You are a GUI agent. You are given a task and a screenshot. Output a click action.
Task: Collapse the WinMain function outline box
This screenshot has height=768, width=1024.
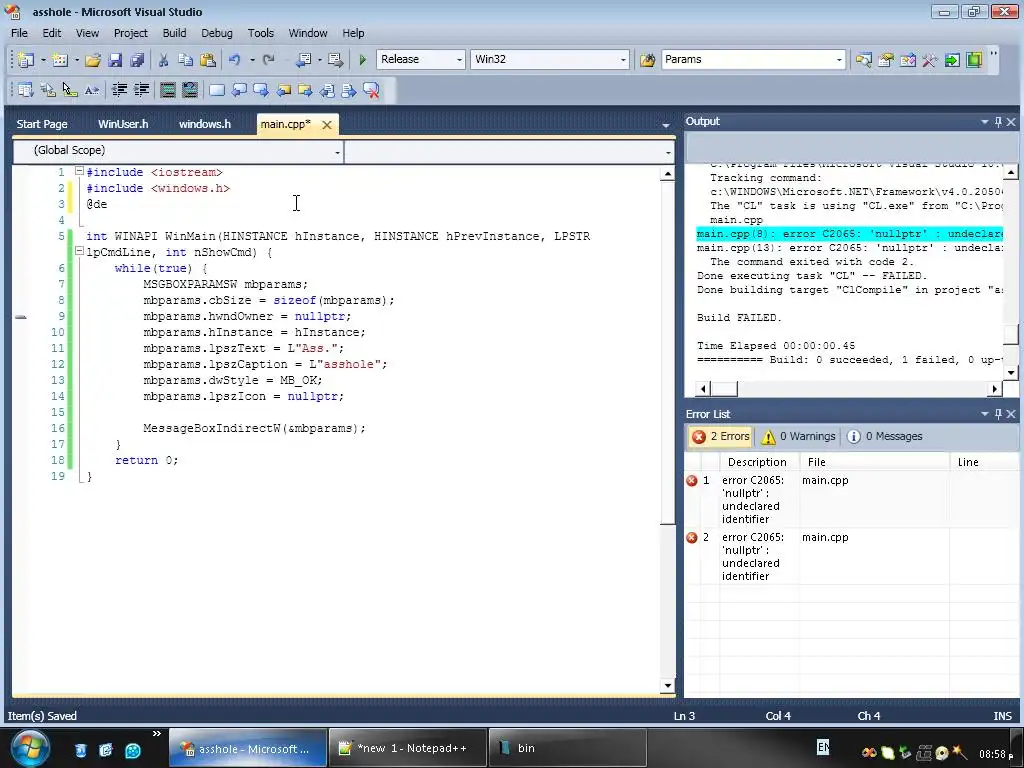[x=79, y=251]
